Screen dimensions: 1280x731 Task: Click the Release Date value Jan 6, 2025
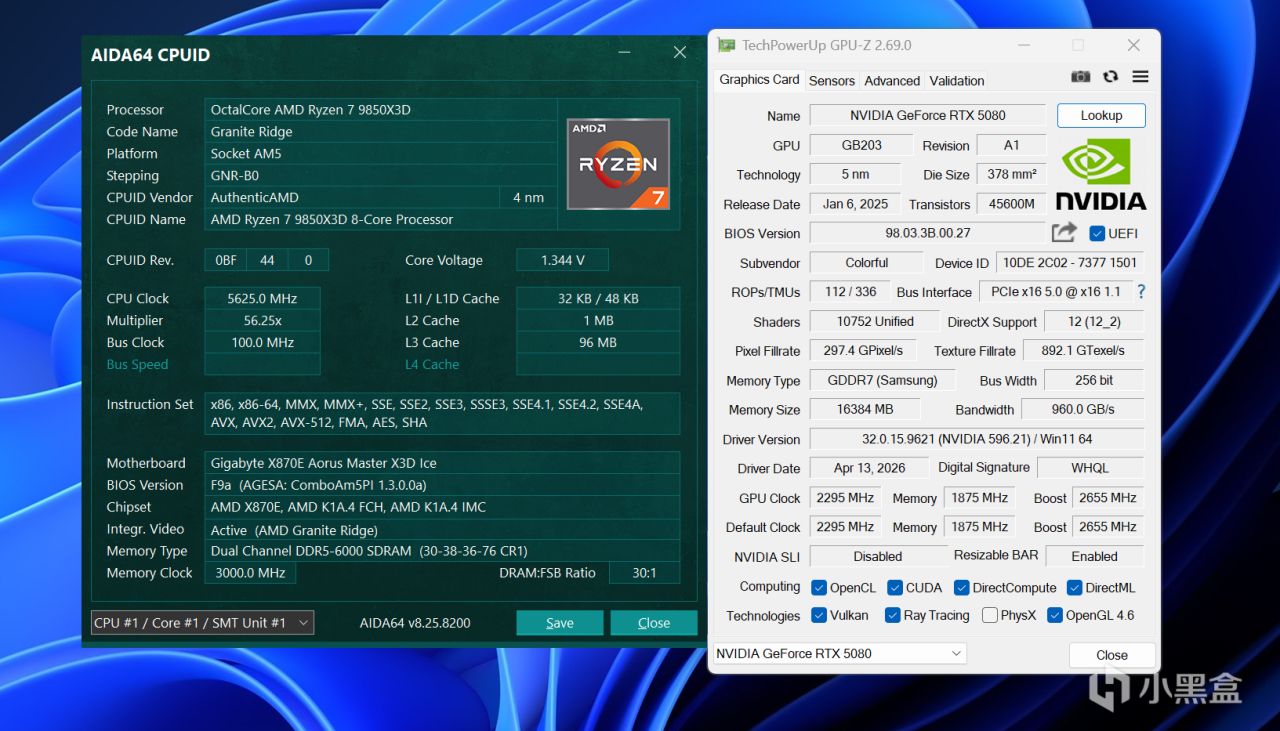[855, 203]
